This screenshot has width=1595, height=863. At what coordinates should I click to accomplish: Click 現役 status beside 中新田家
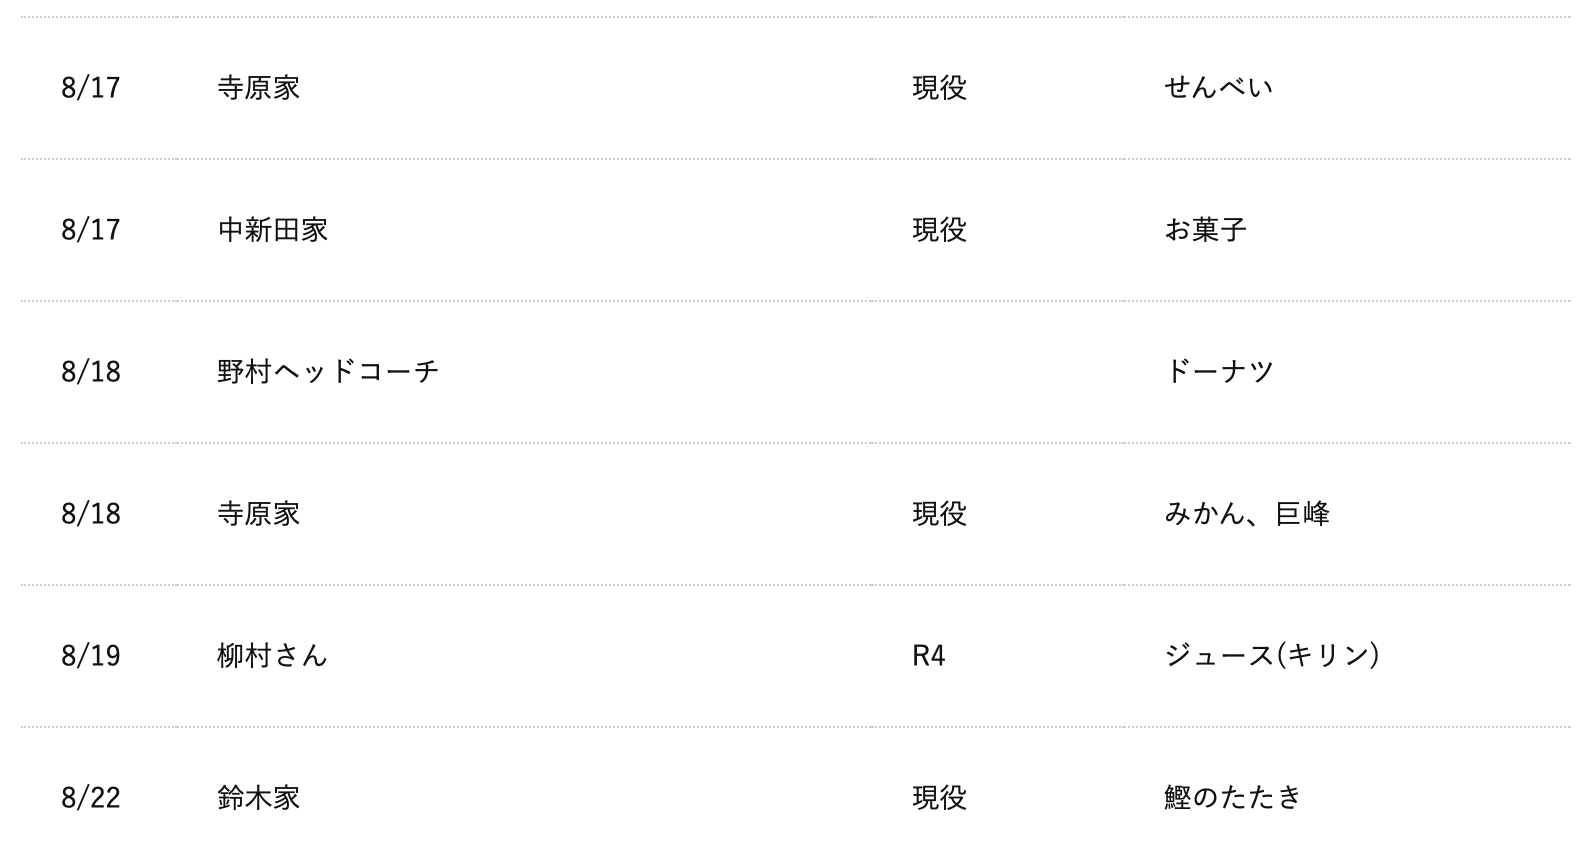click(939, 230)
